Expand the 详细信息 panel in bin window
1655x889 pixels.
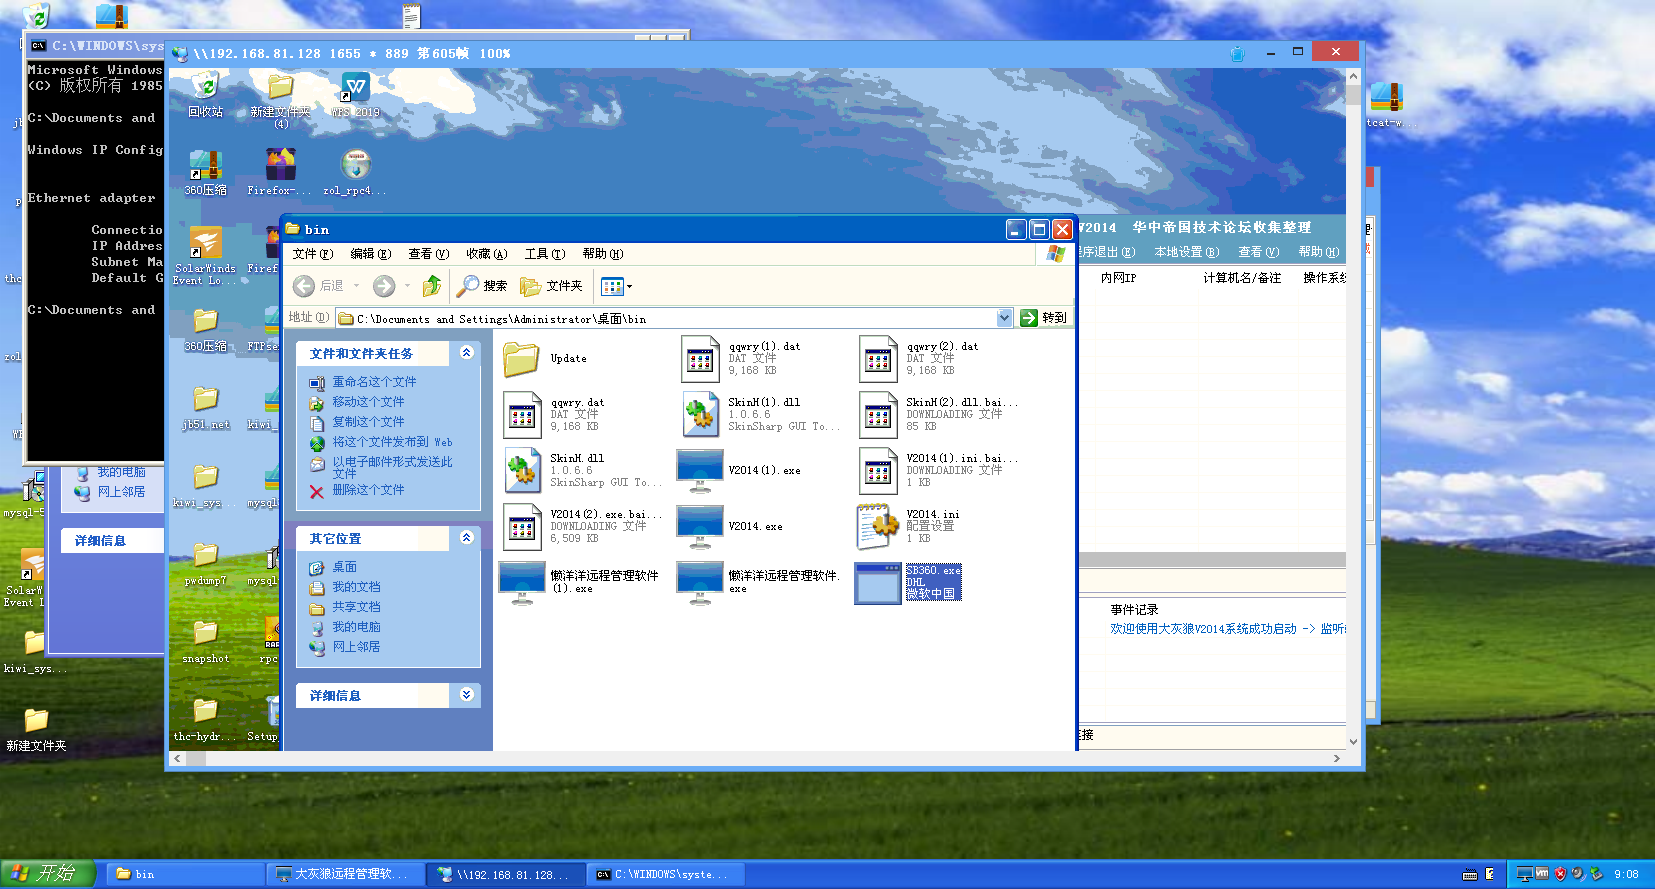pyautogui.click(x=466, y=694)
